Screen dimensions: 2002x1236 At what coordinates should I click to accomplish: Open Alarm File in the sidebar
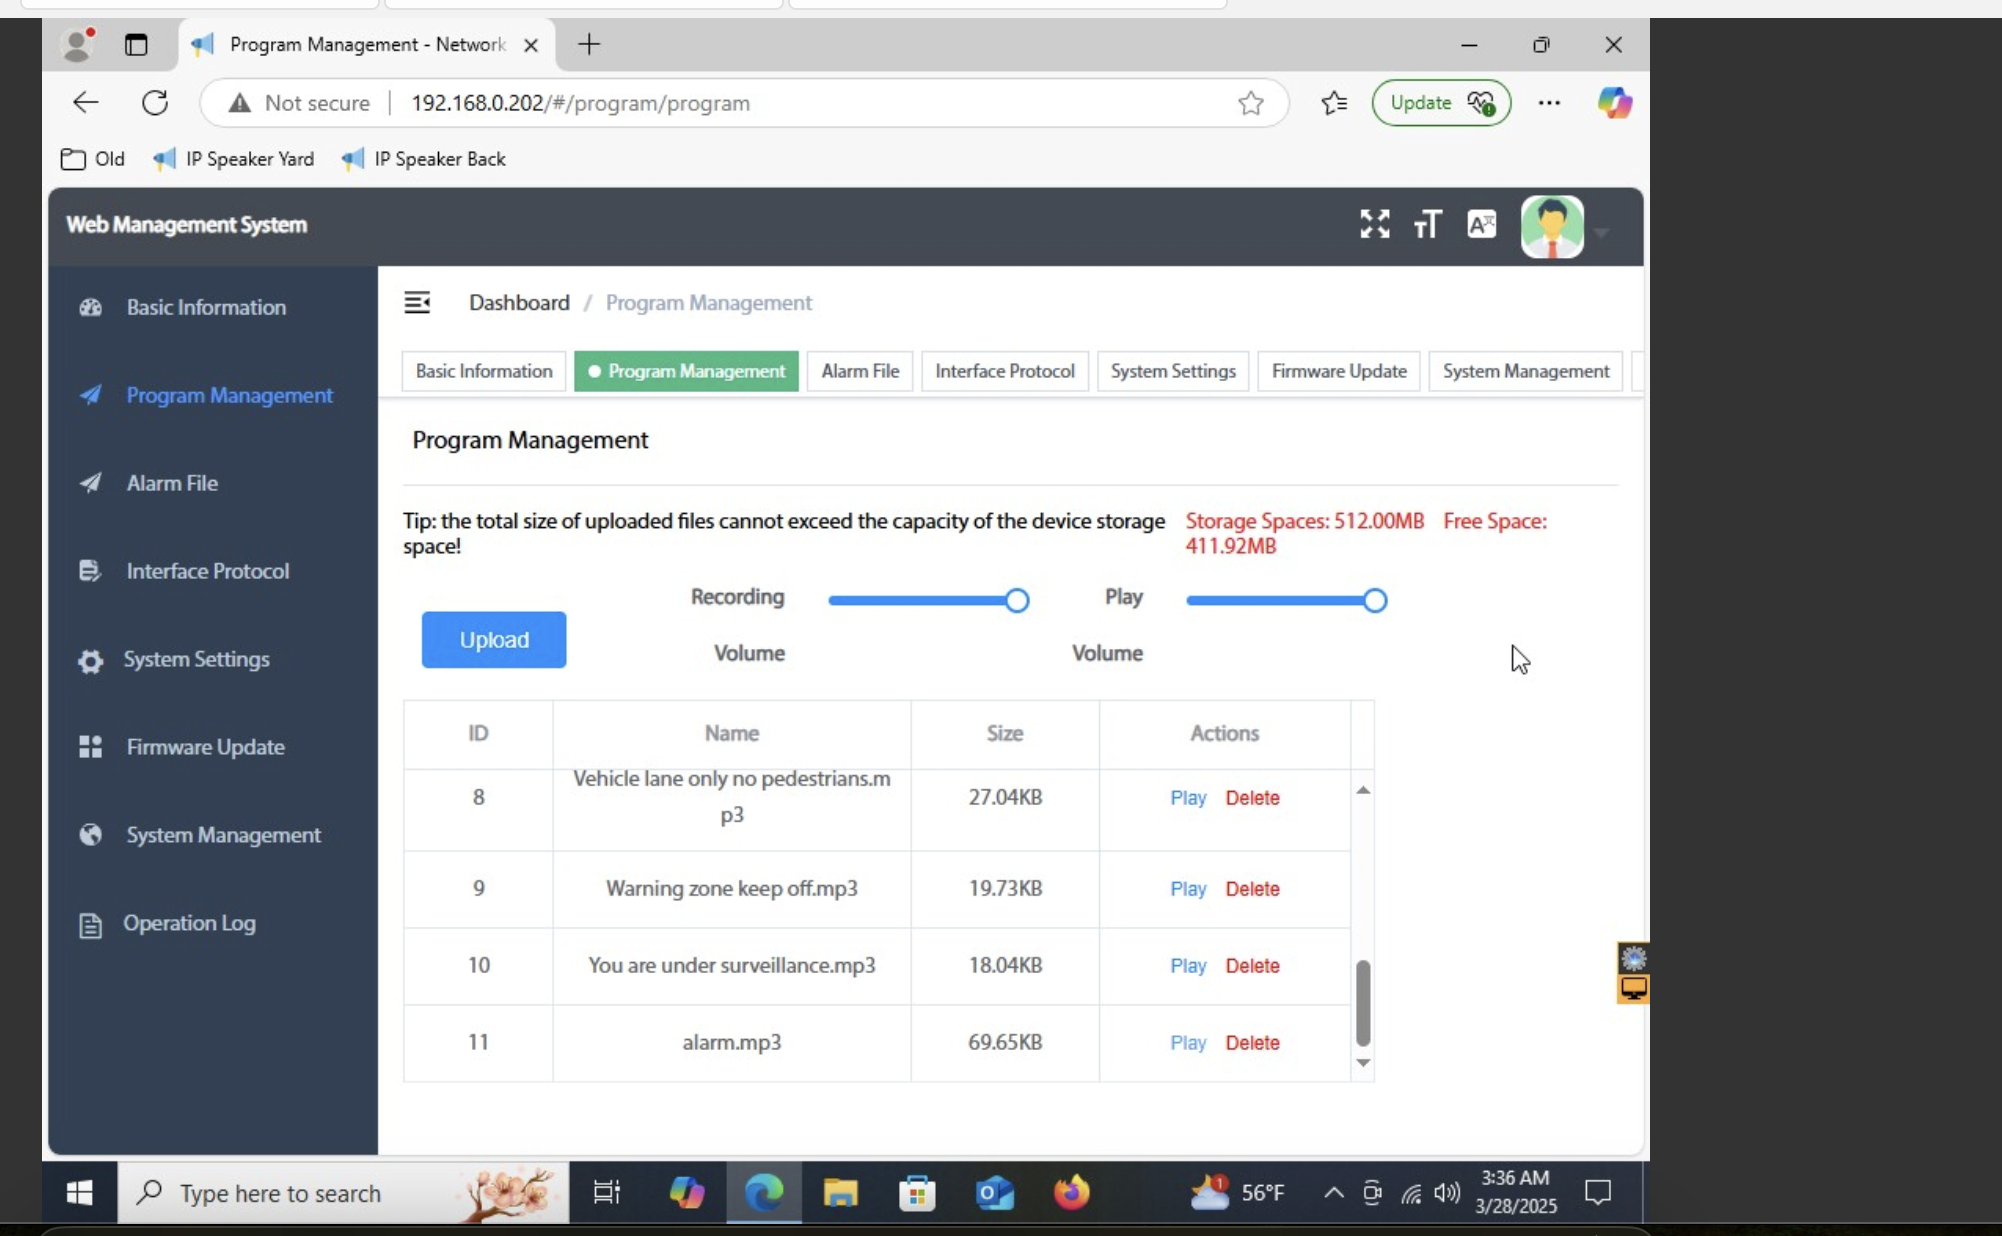click(x=171, y=483)
